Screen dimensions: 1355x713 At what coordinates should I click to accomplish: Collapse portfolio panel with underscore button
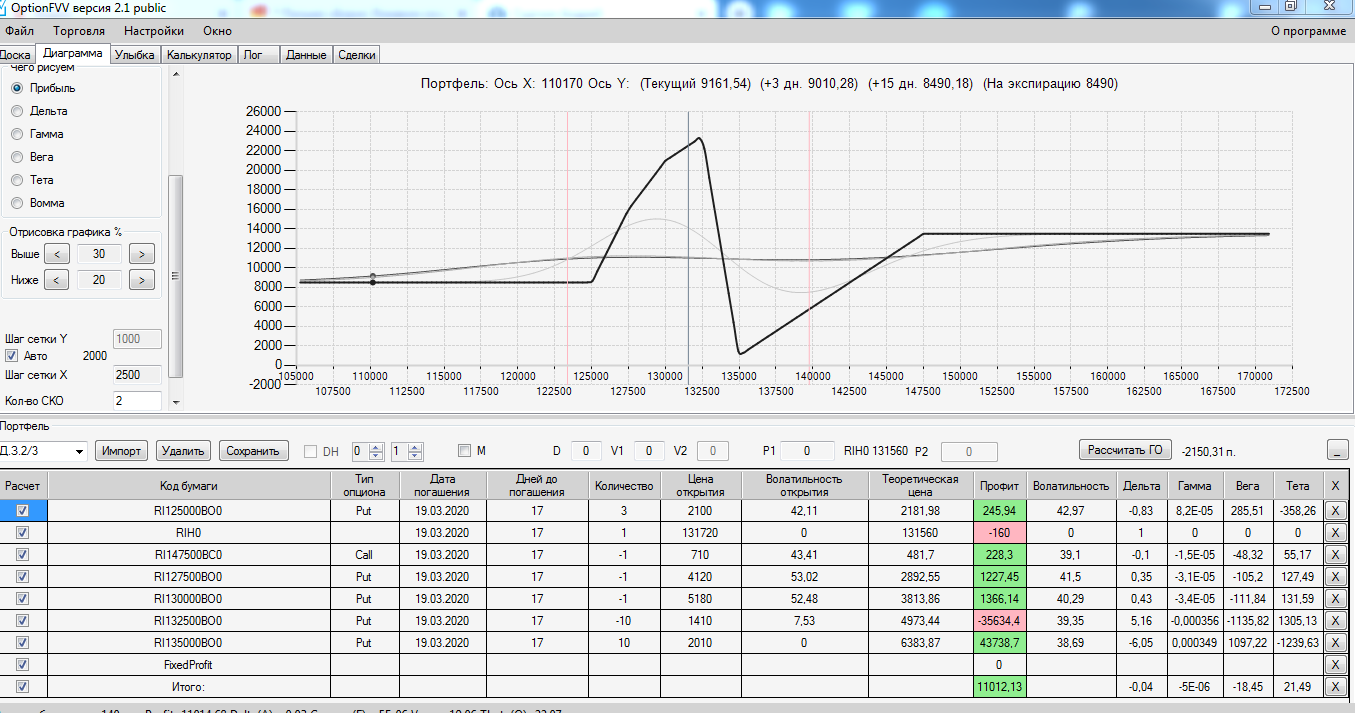(1338, 451)
